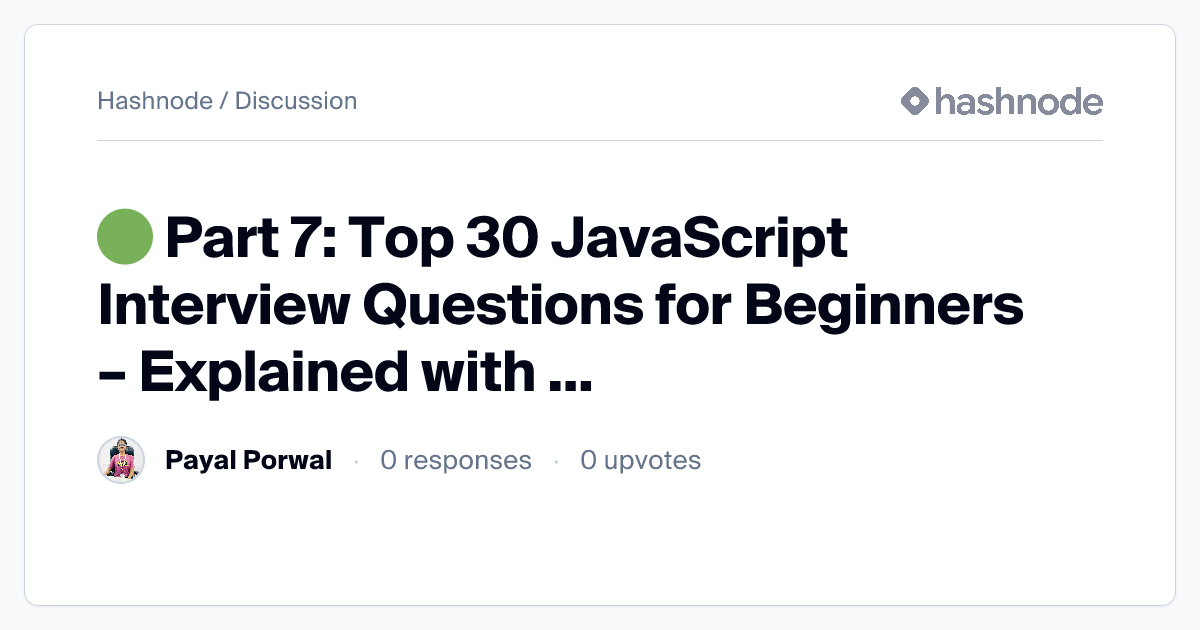This screenshot has width=1200, height=630.
Task: Click the '– Explained with' title line
Action: (x=318, y=371)
